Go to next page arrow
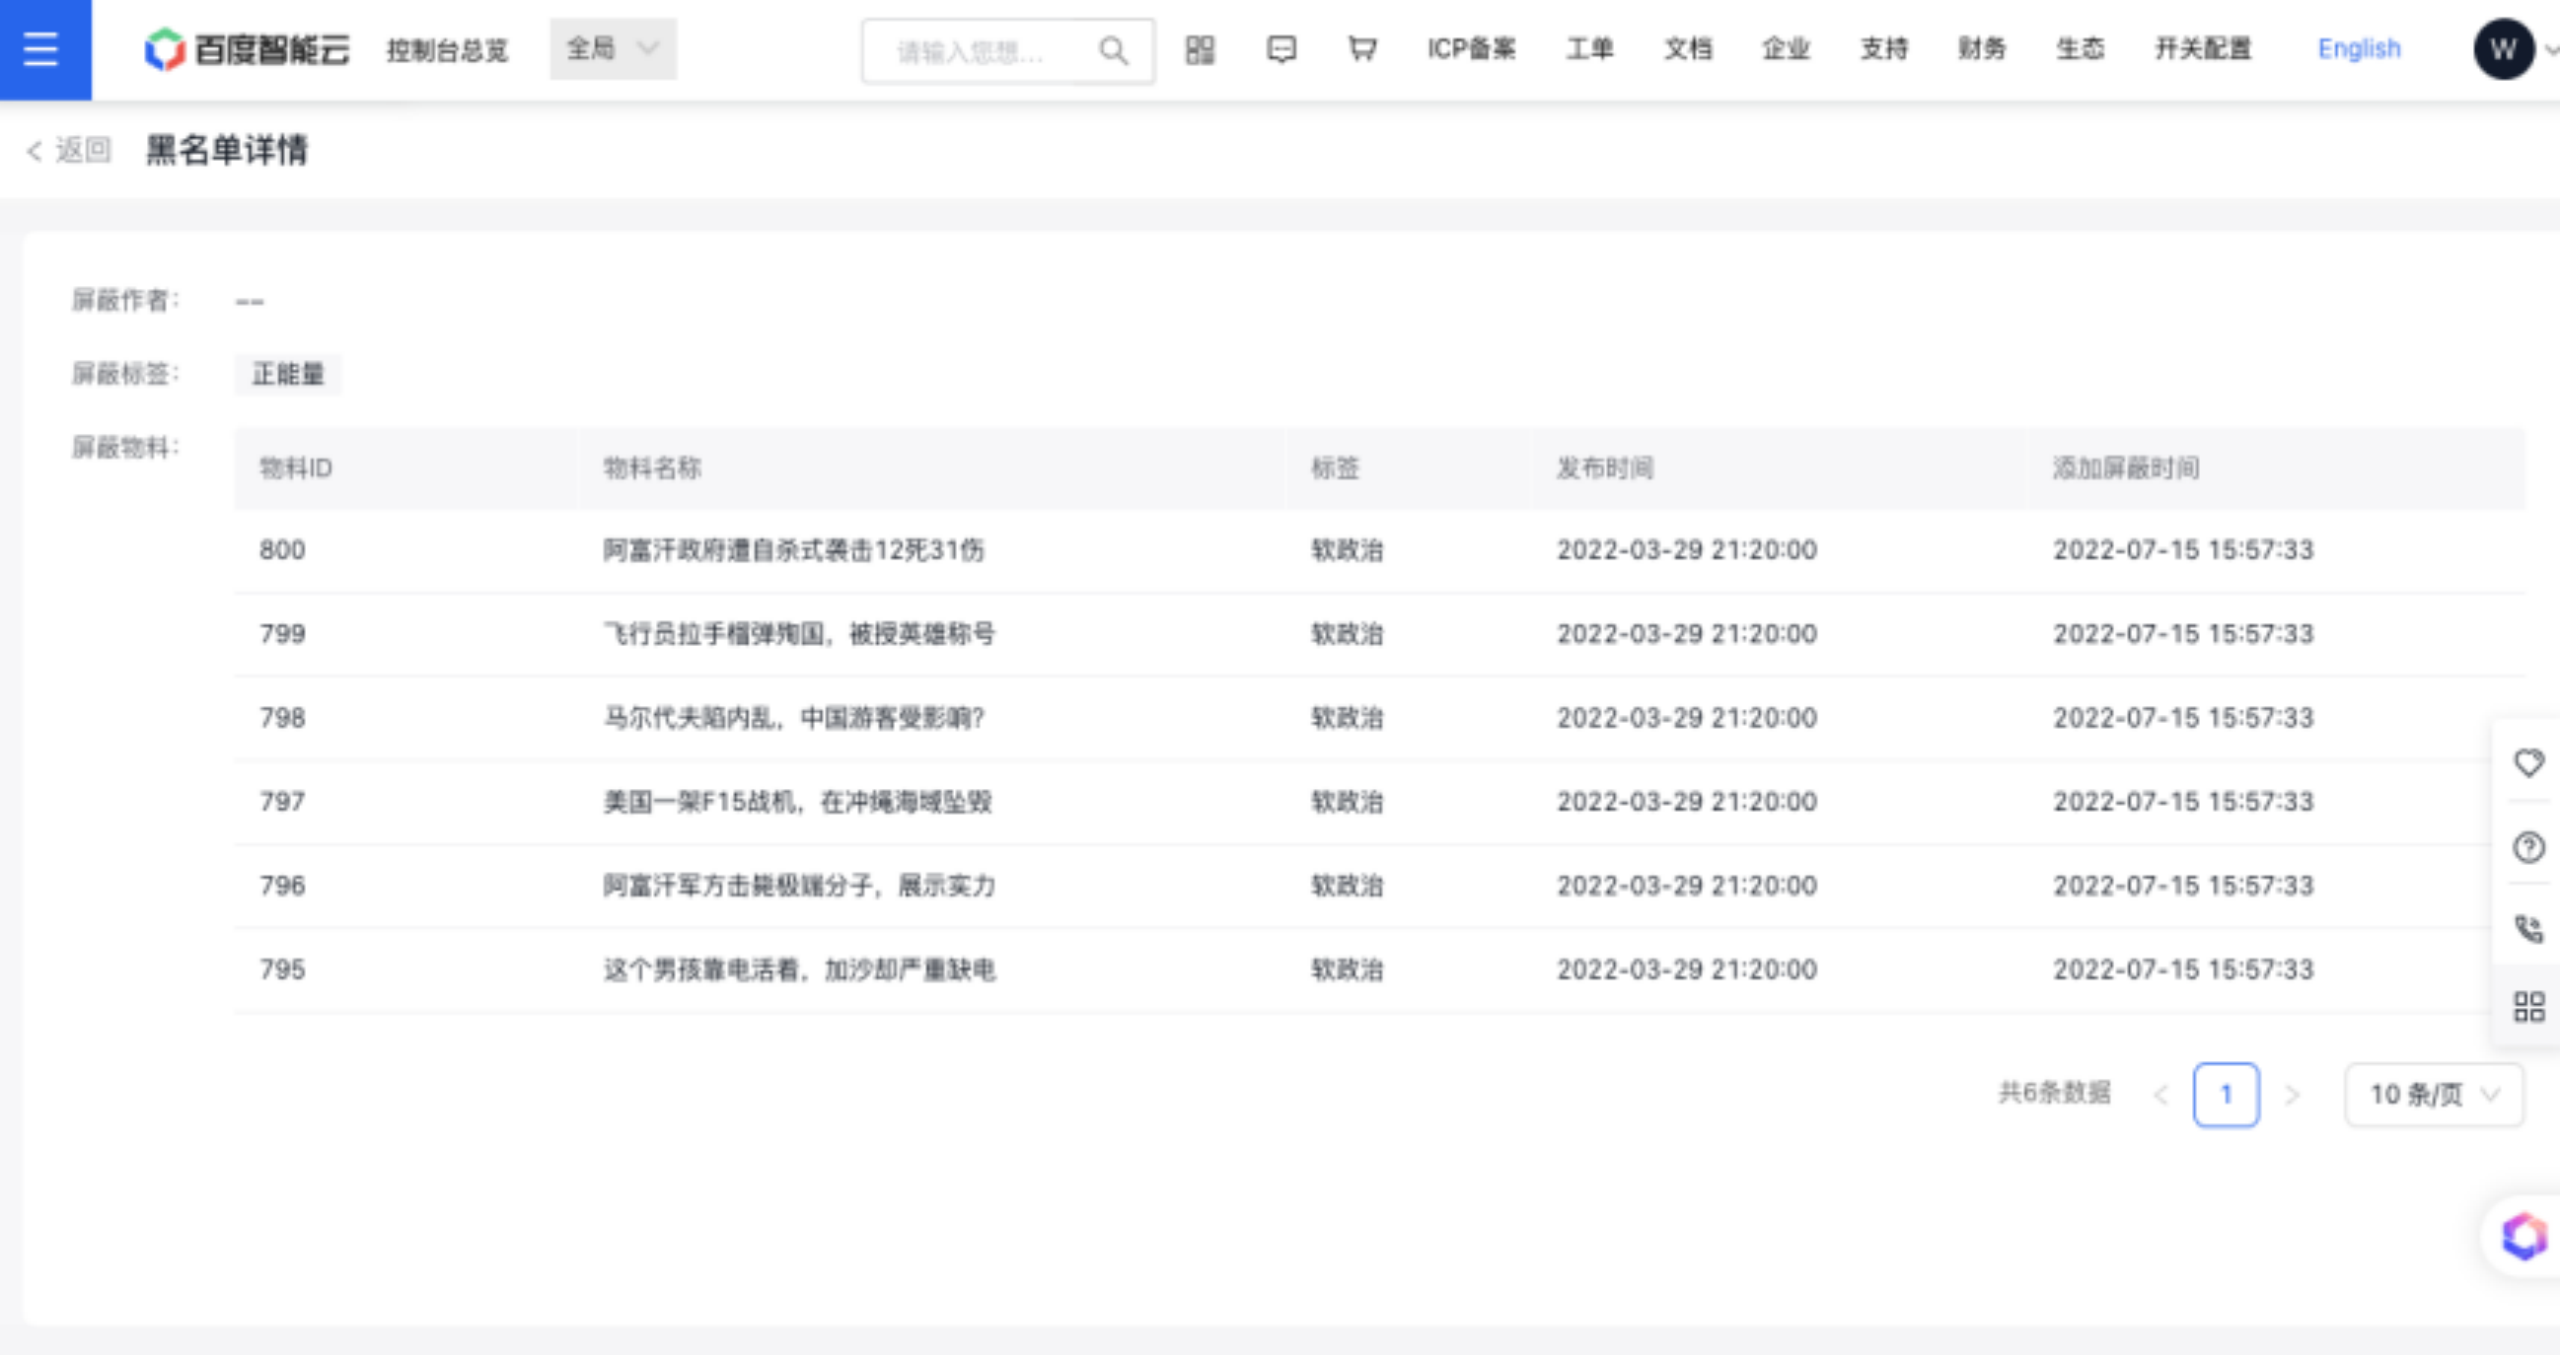 pos(2292,1095)
